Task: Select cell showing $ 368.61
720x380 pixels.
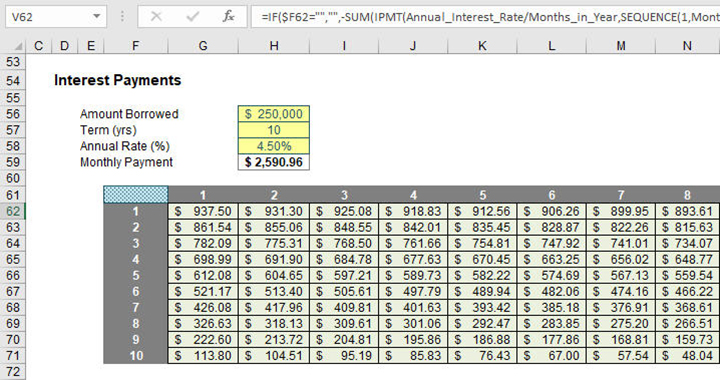Action: pyautogui.click(x=687, y=307)
